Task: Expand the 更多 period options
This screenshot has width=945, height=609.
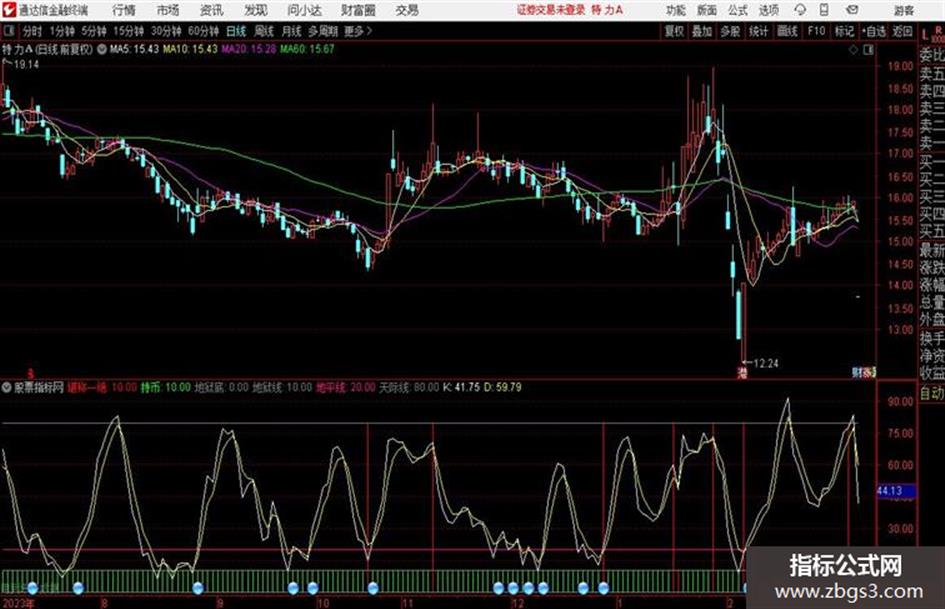Action: click(x=359, y=31)
